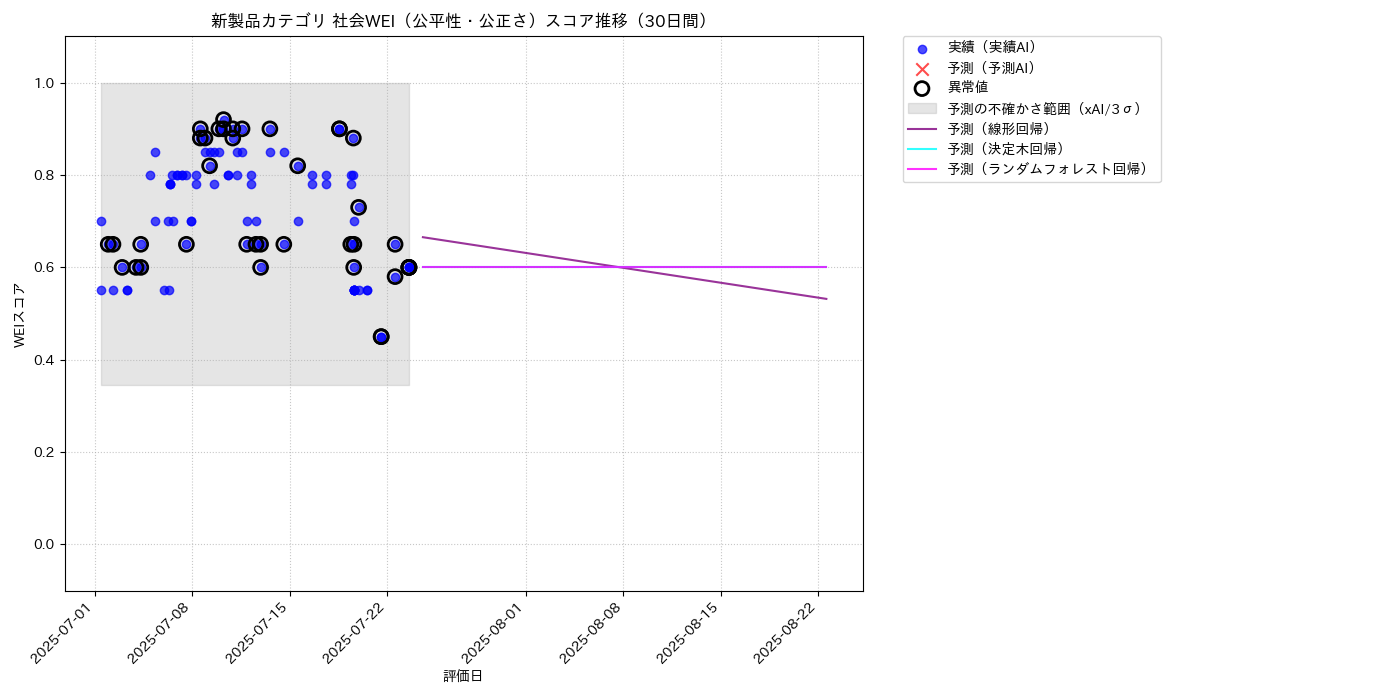The width and height of the screenshot is (1400, 700).
Task: Click the y-axis tick 0.6
Action: point(46,268)
